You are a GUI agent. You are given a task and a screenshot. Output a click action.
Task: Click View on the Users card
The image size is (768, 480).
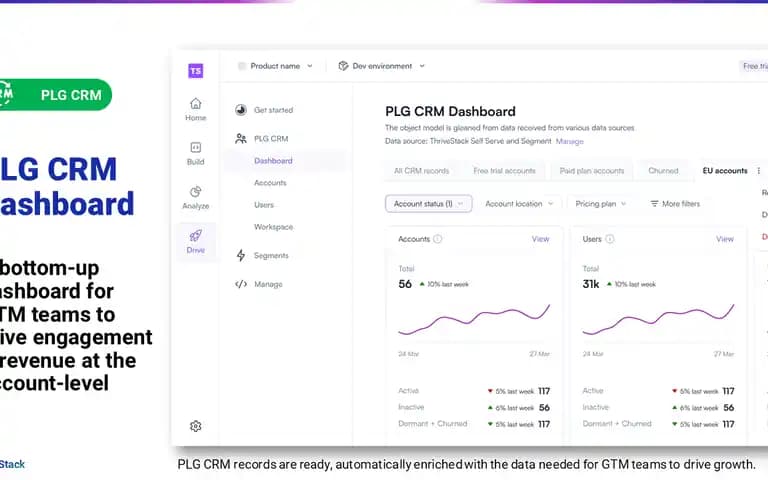pos(725,239)
